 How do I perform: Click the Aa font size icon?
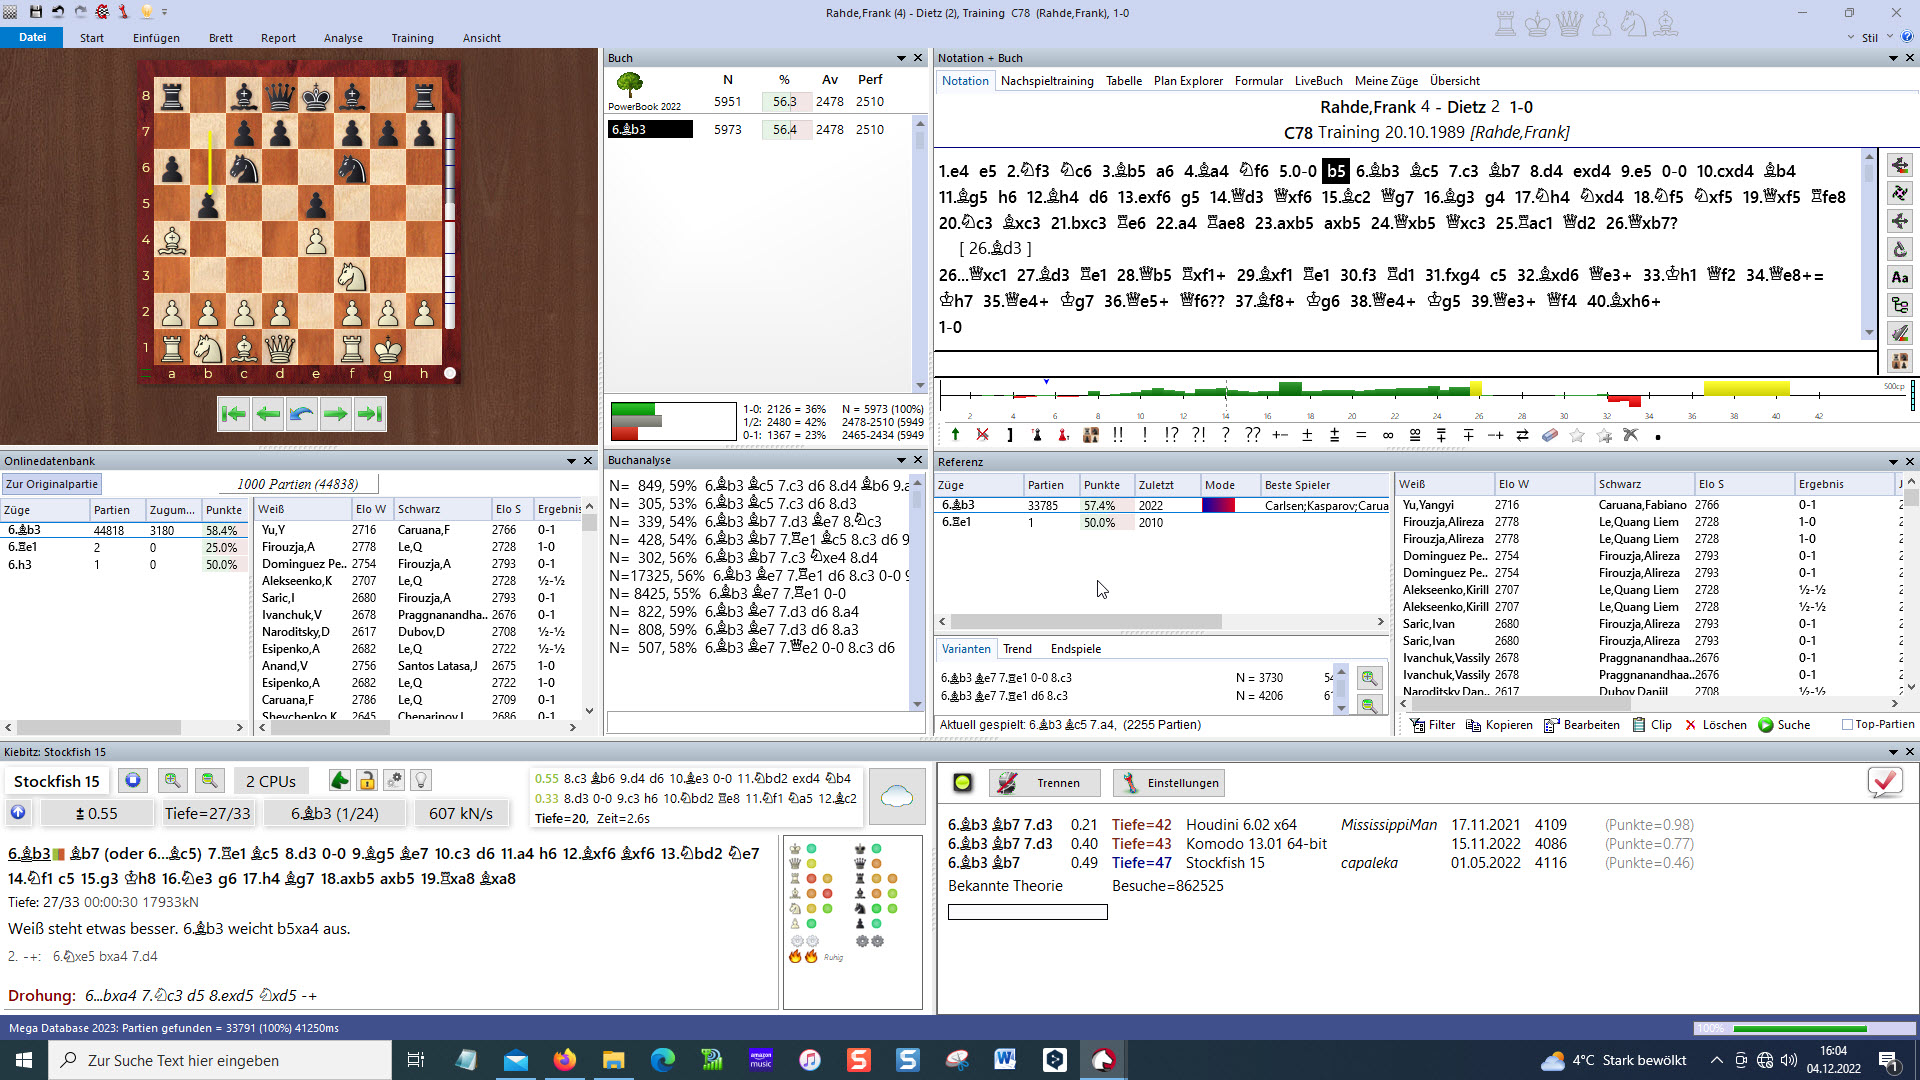pyautogui.click(x=1900, y=277)
